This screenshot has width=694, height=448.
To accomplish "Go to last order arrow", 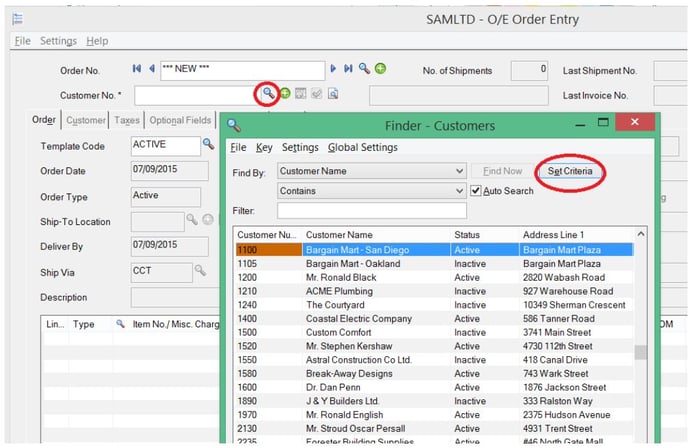I will (348, 69).
